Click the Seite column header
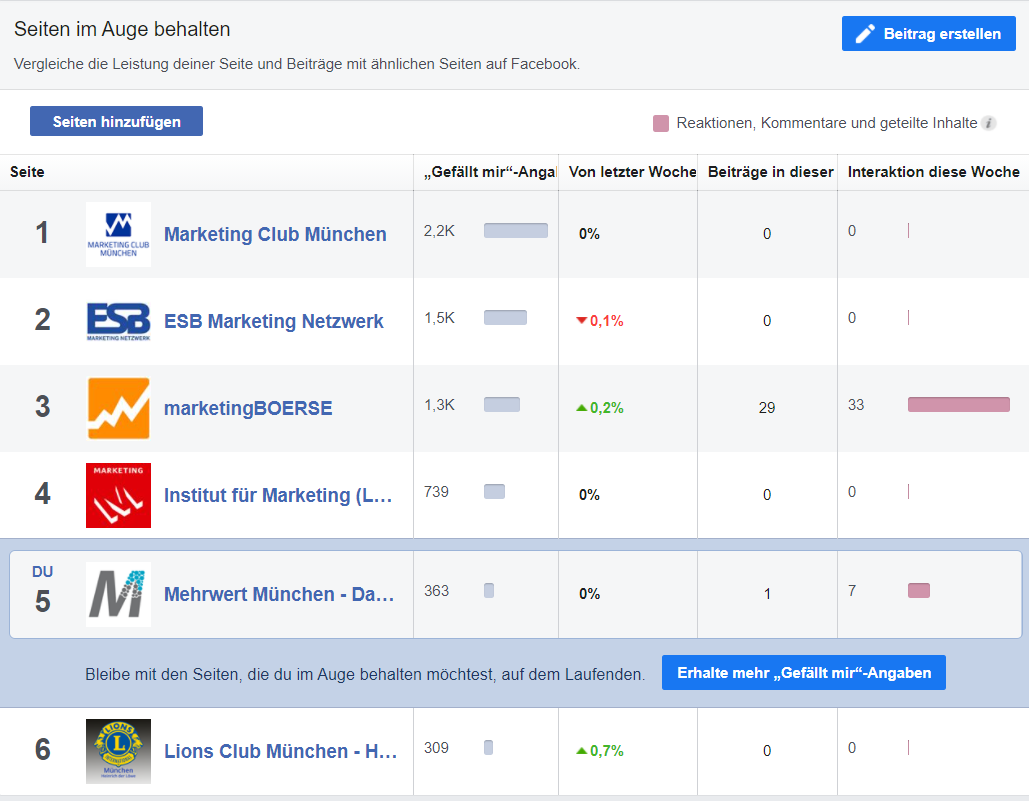 coord(27,172)
